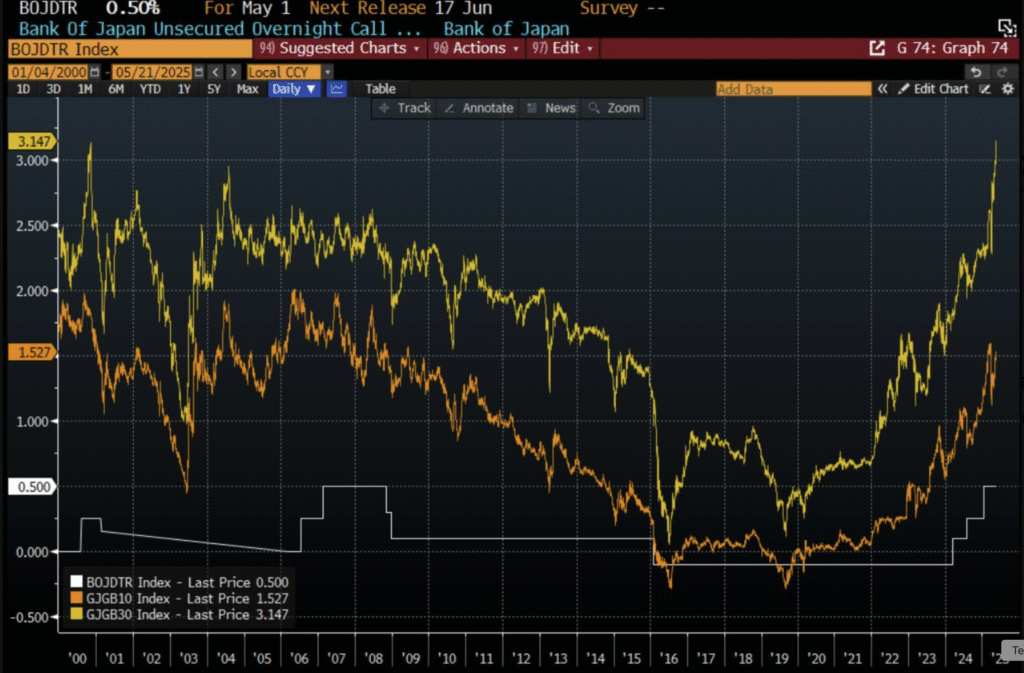This screenshot has width=1024, height=673.
Task: Open the calendar icon next to 05/21/2025
Action: click(x=199, y=72)
